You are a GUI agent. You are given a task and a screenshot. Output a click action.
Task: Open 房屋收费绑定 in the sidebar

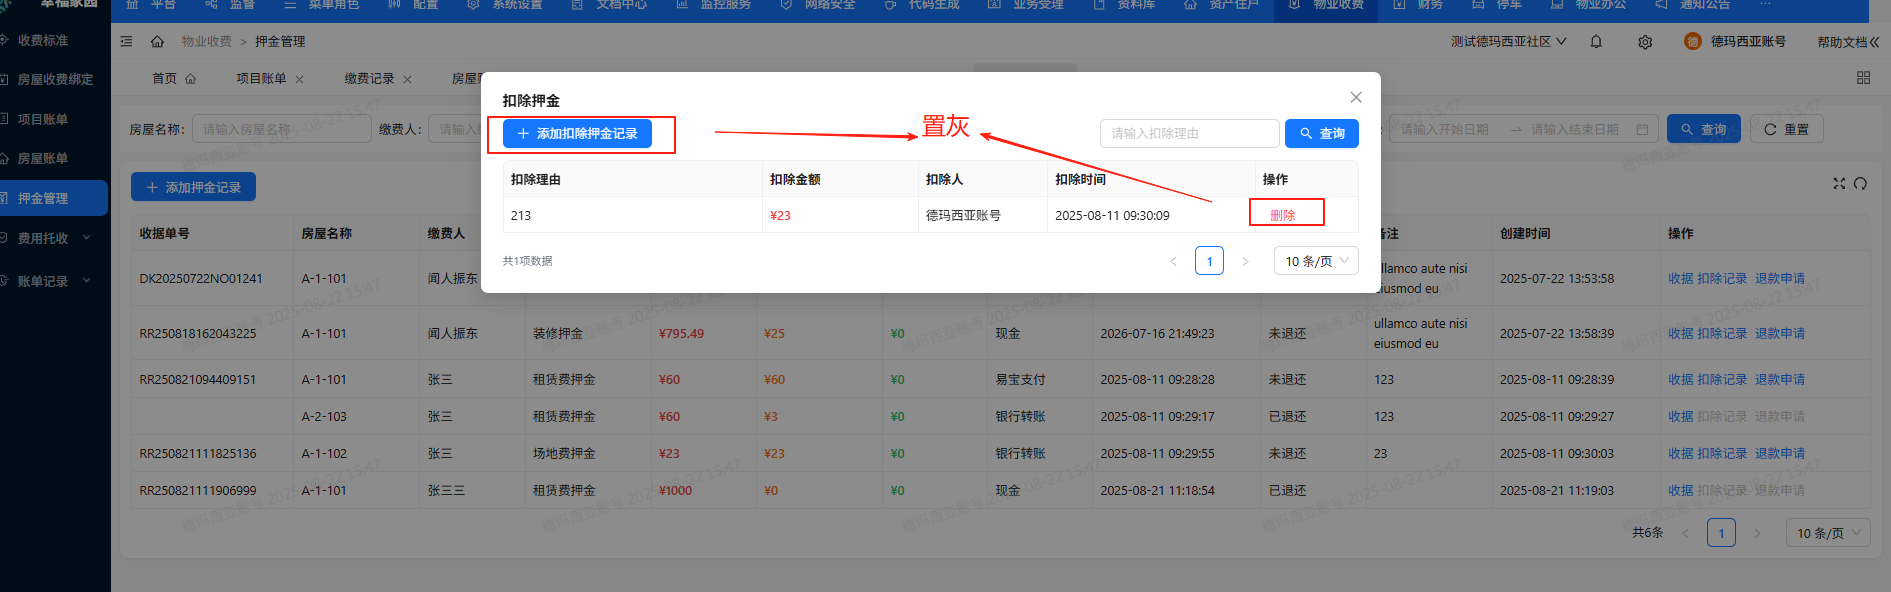click(54, 79)
